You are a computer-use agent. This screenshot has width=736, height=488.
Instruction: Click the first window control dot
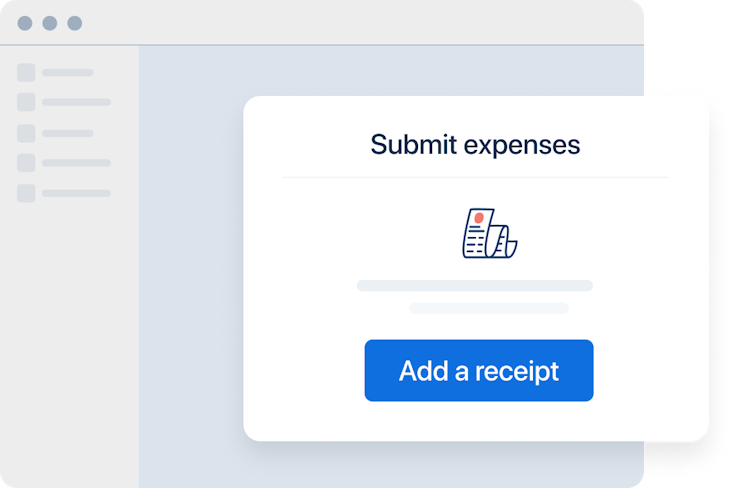(x=25, y=23)
